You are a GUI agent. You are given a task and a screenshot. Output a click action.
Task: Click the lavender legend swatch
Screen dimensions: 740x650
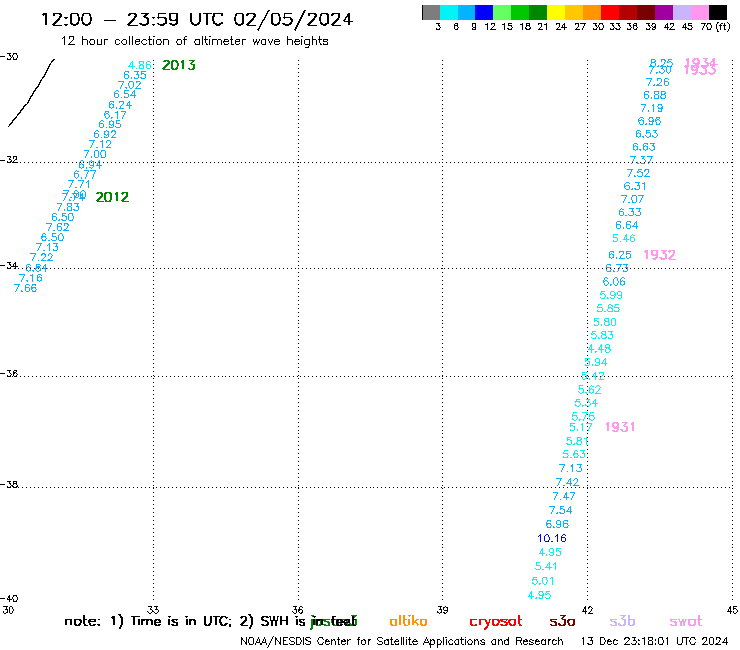[682, 12]
